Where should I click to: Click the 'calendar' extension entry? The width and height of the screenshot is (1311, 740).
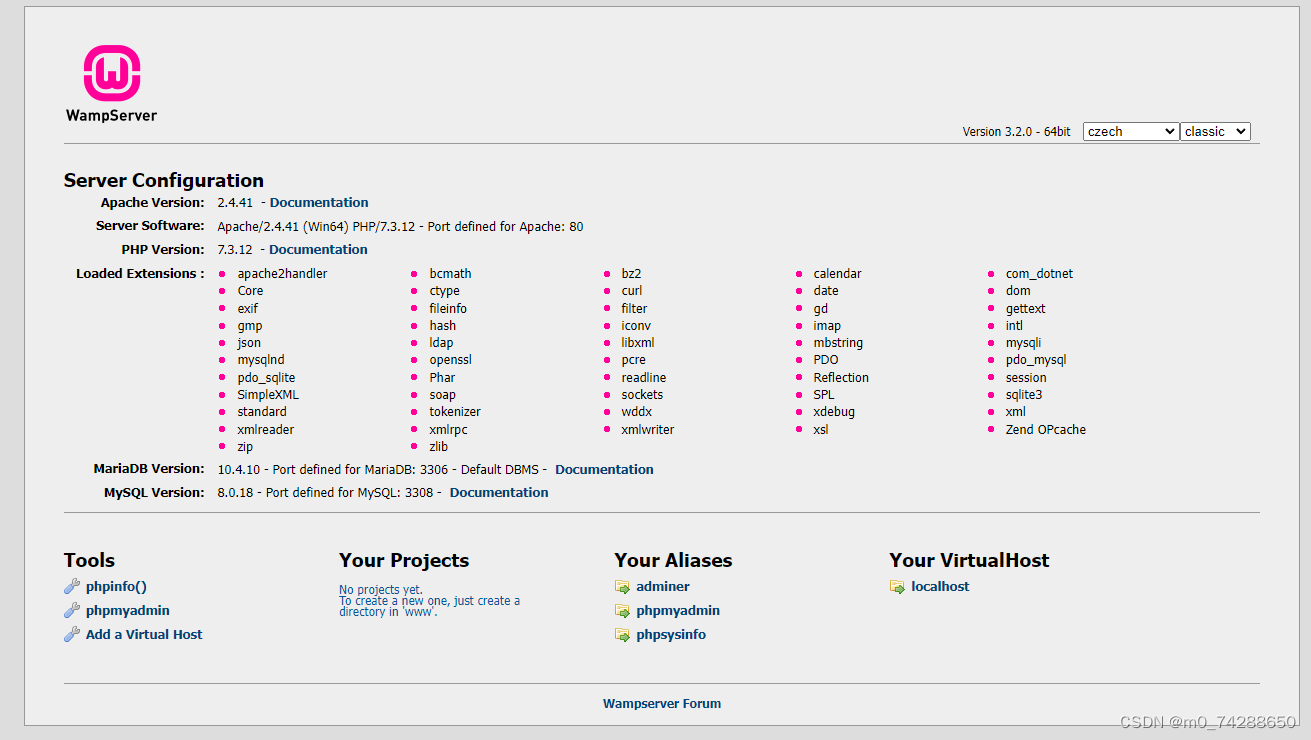click(x=837, y=274)
